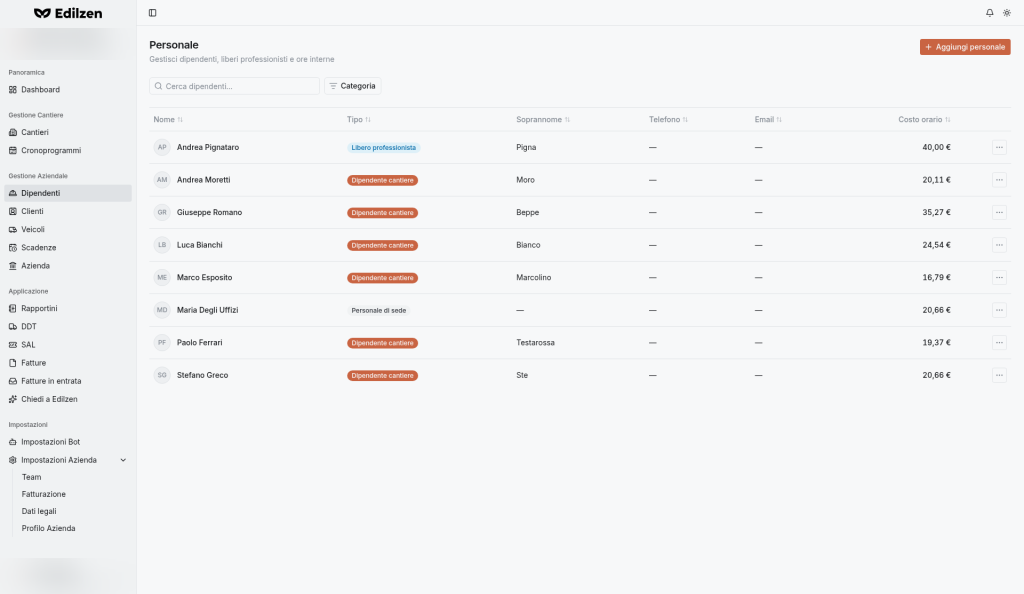Switch theme with the sun icon
1024x594 pixels.
tap(1006, 13)
